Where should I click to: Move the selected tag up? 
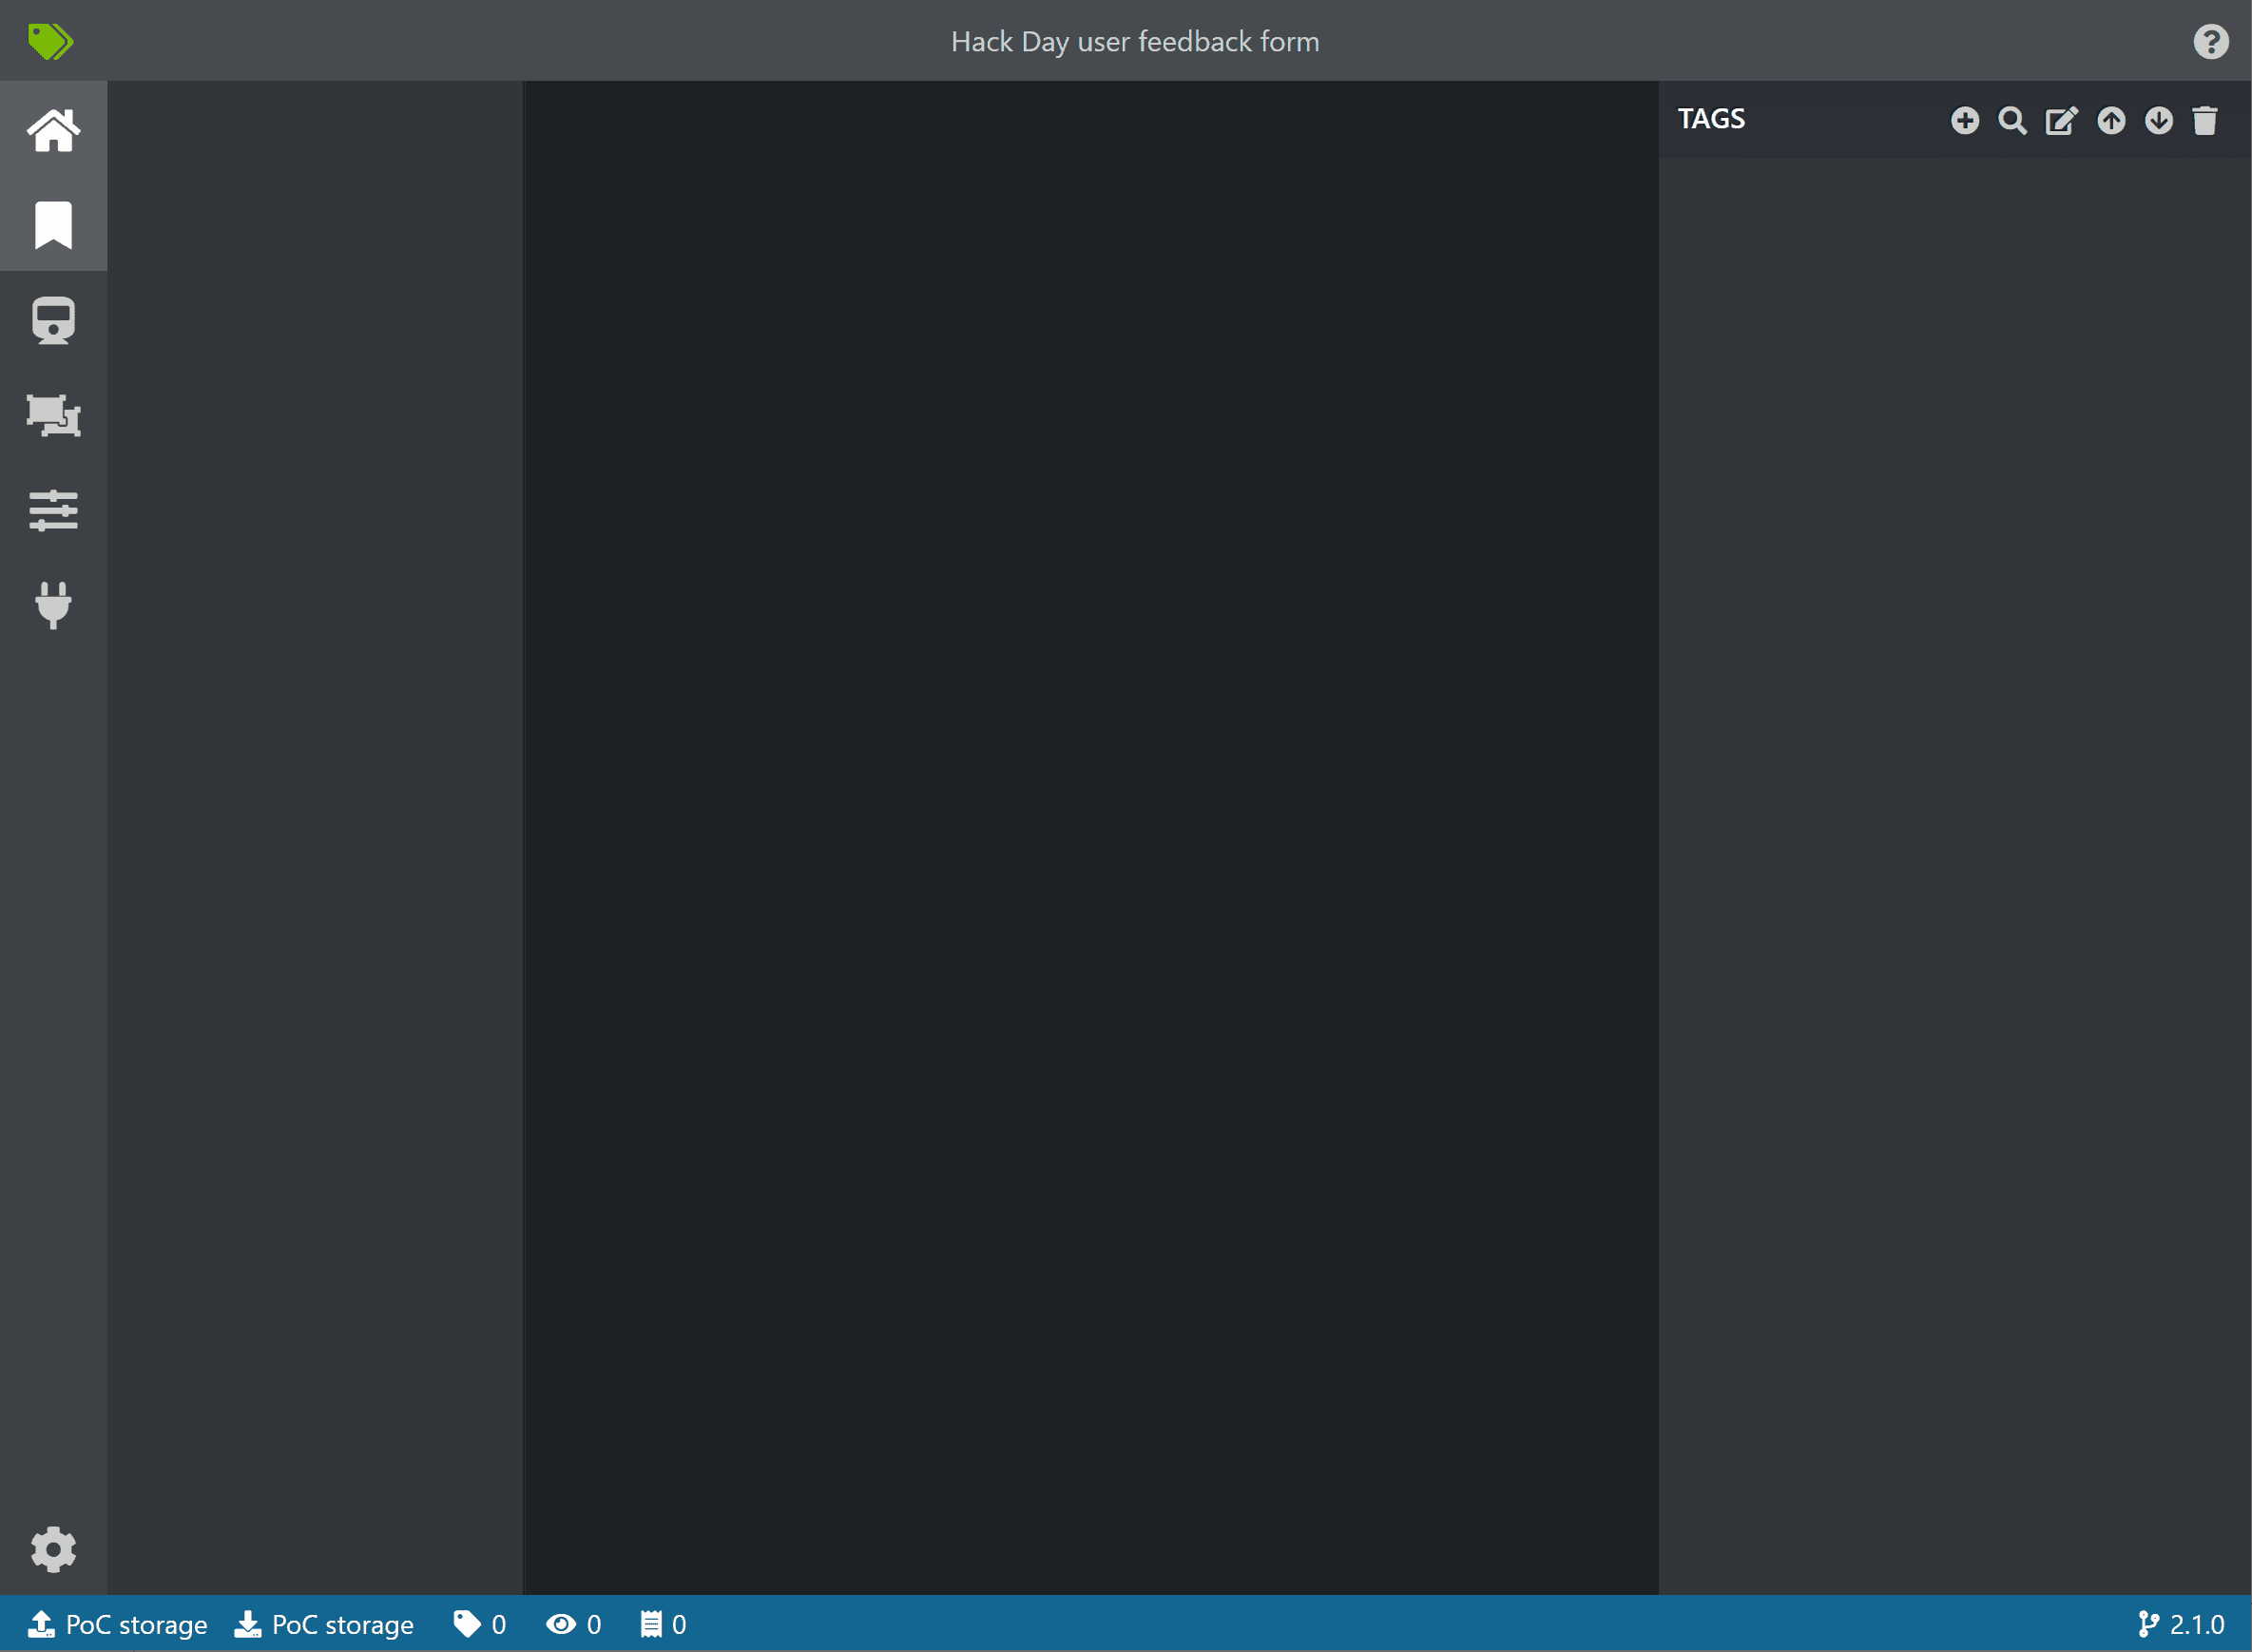[x=2110, y=120]
